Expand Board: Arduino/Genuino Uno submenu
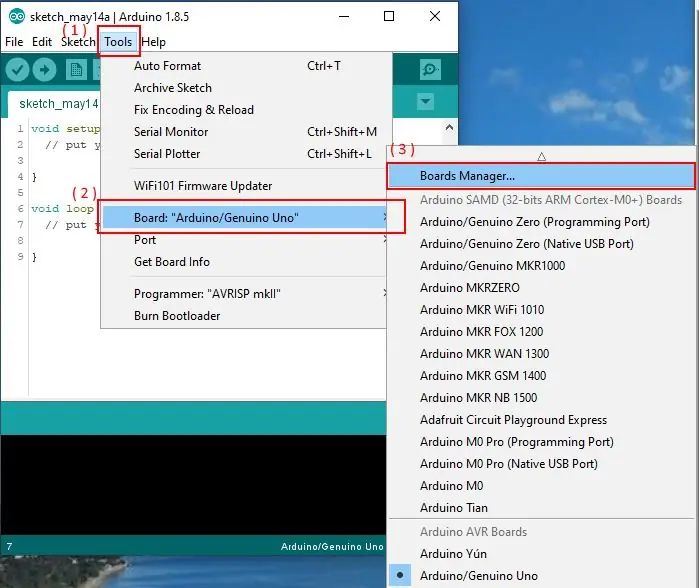The width and height of the screenshot is (699, 588). tap(244, 218)
